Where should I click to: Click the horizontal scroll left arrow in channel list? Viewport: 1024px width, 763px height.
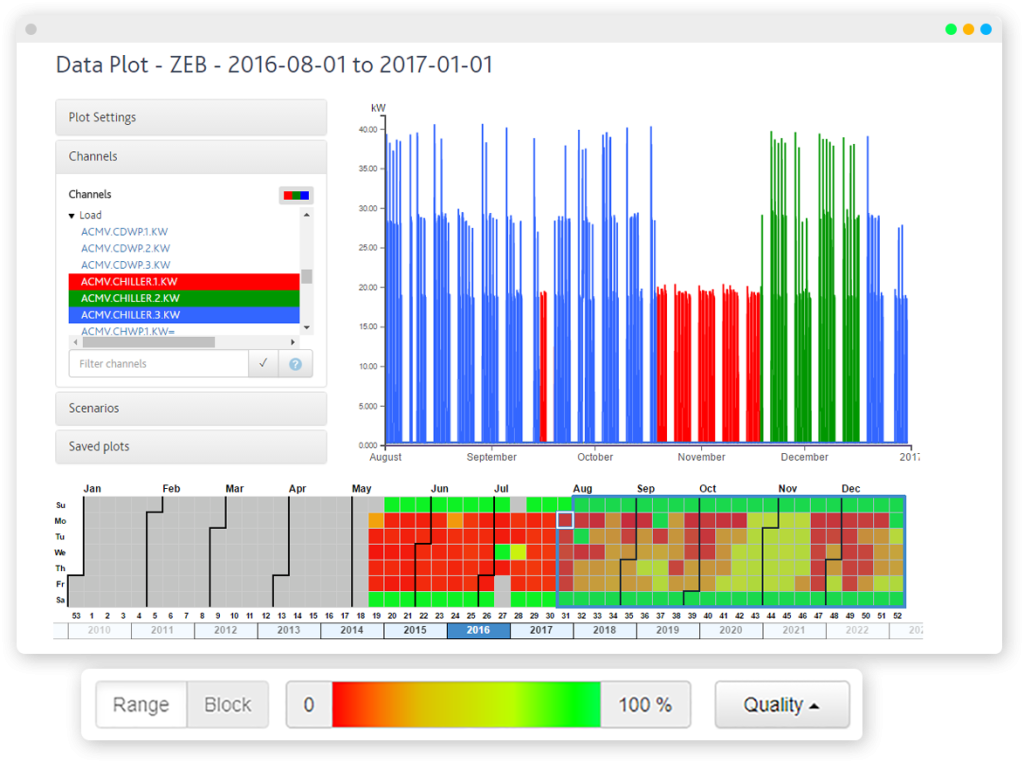click(74, 342)
